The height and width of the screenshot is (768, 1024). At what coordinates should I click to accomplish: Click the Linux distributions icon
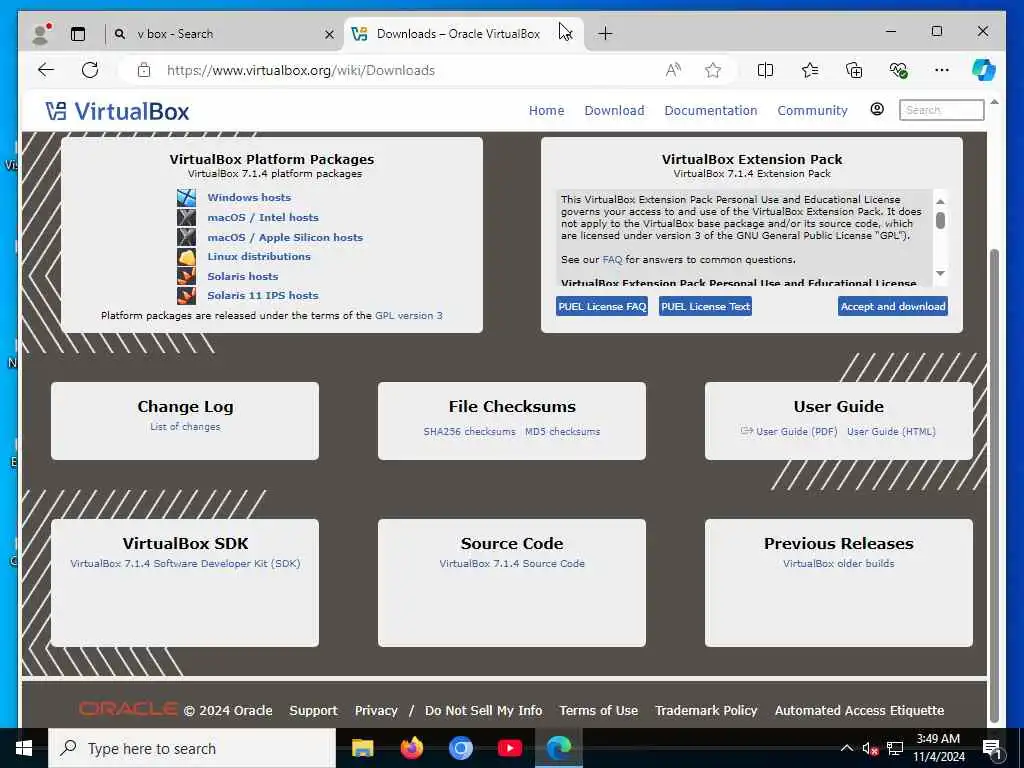point(186,256)
